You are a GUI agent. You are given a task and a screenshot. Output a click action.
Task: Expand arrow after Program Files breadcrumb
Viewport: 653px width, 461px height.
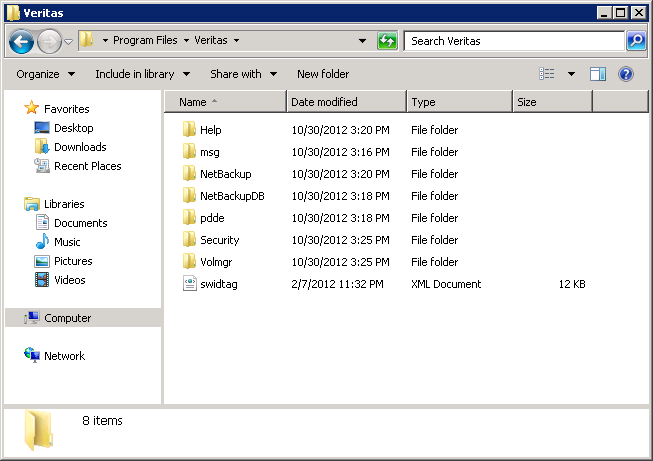186,40
